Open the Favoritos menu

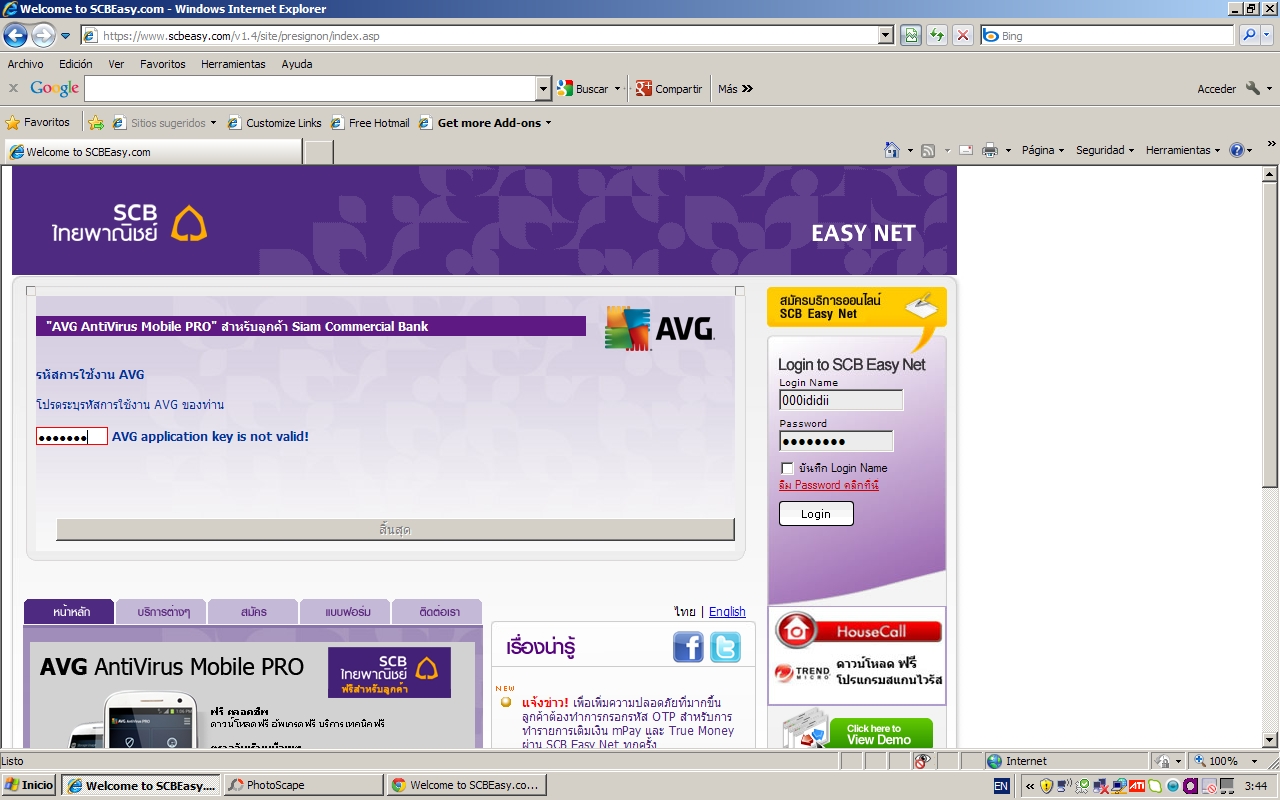click(x=163, y=64)
